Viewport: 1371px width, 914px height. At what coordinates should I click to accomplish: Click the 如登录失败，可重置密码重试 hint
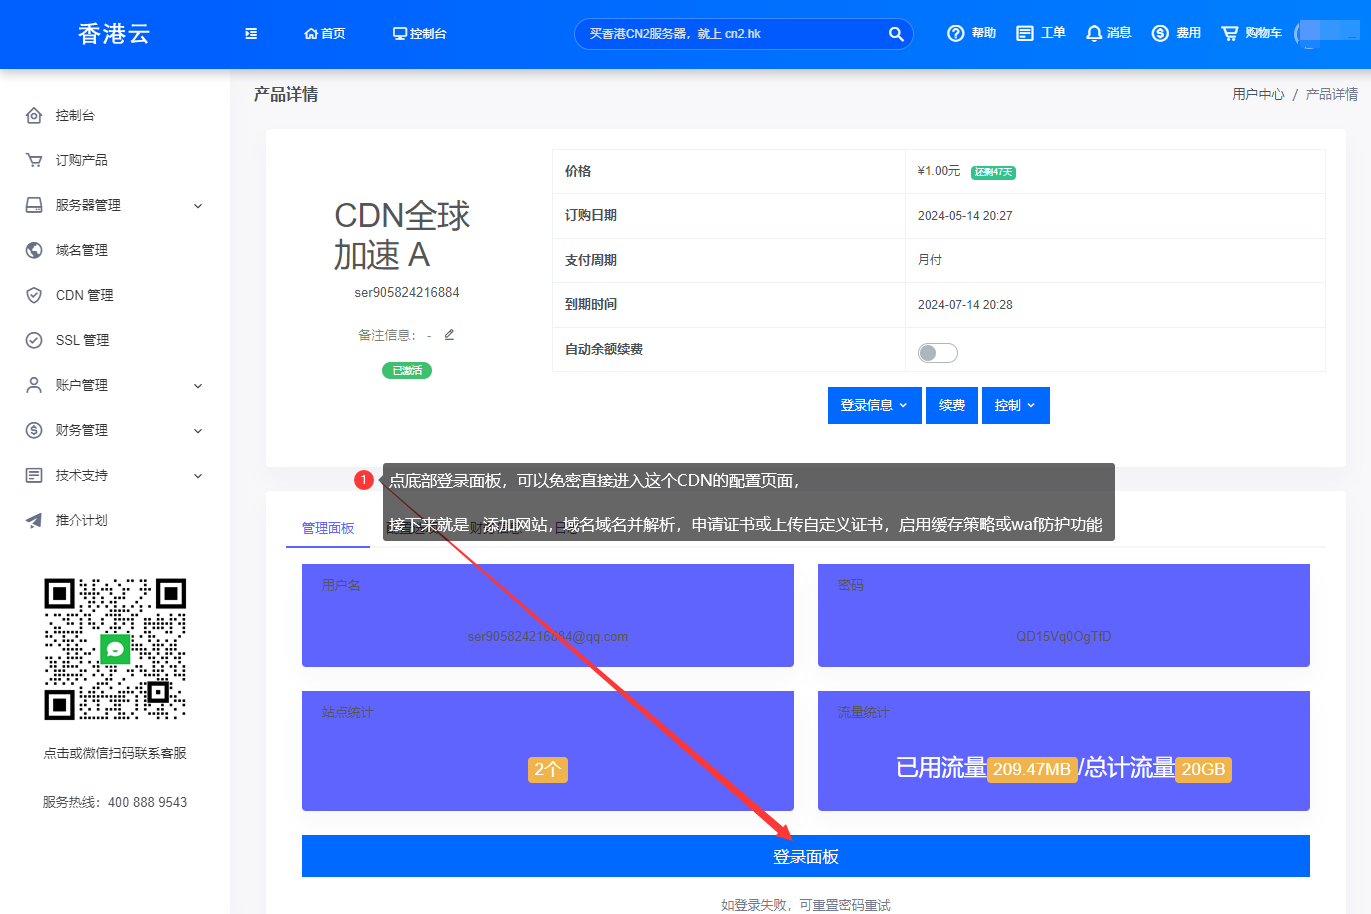806,905
